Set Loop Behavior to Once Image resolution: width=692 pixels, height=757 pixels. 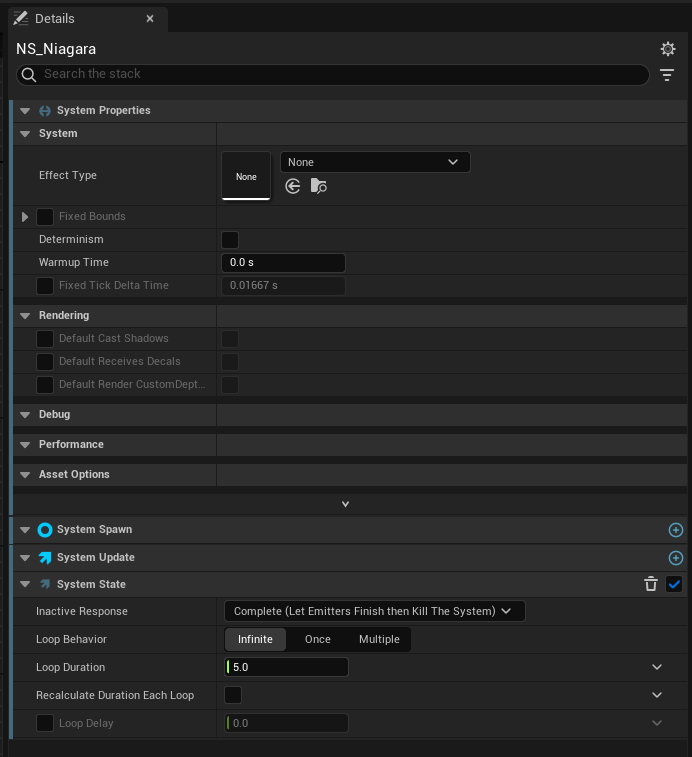(x=318, y=639)
